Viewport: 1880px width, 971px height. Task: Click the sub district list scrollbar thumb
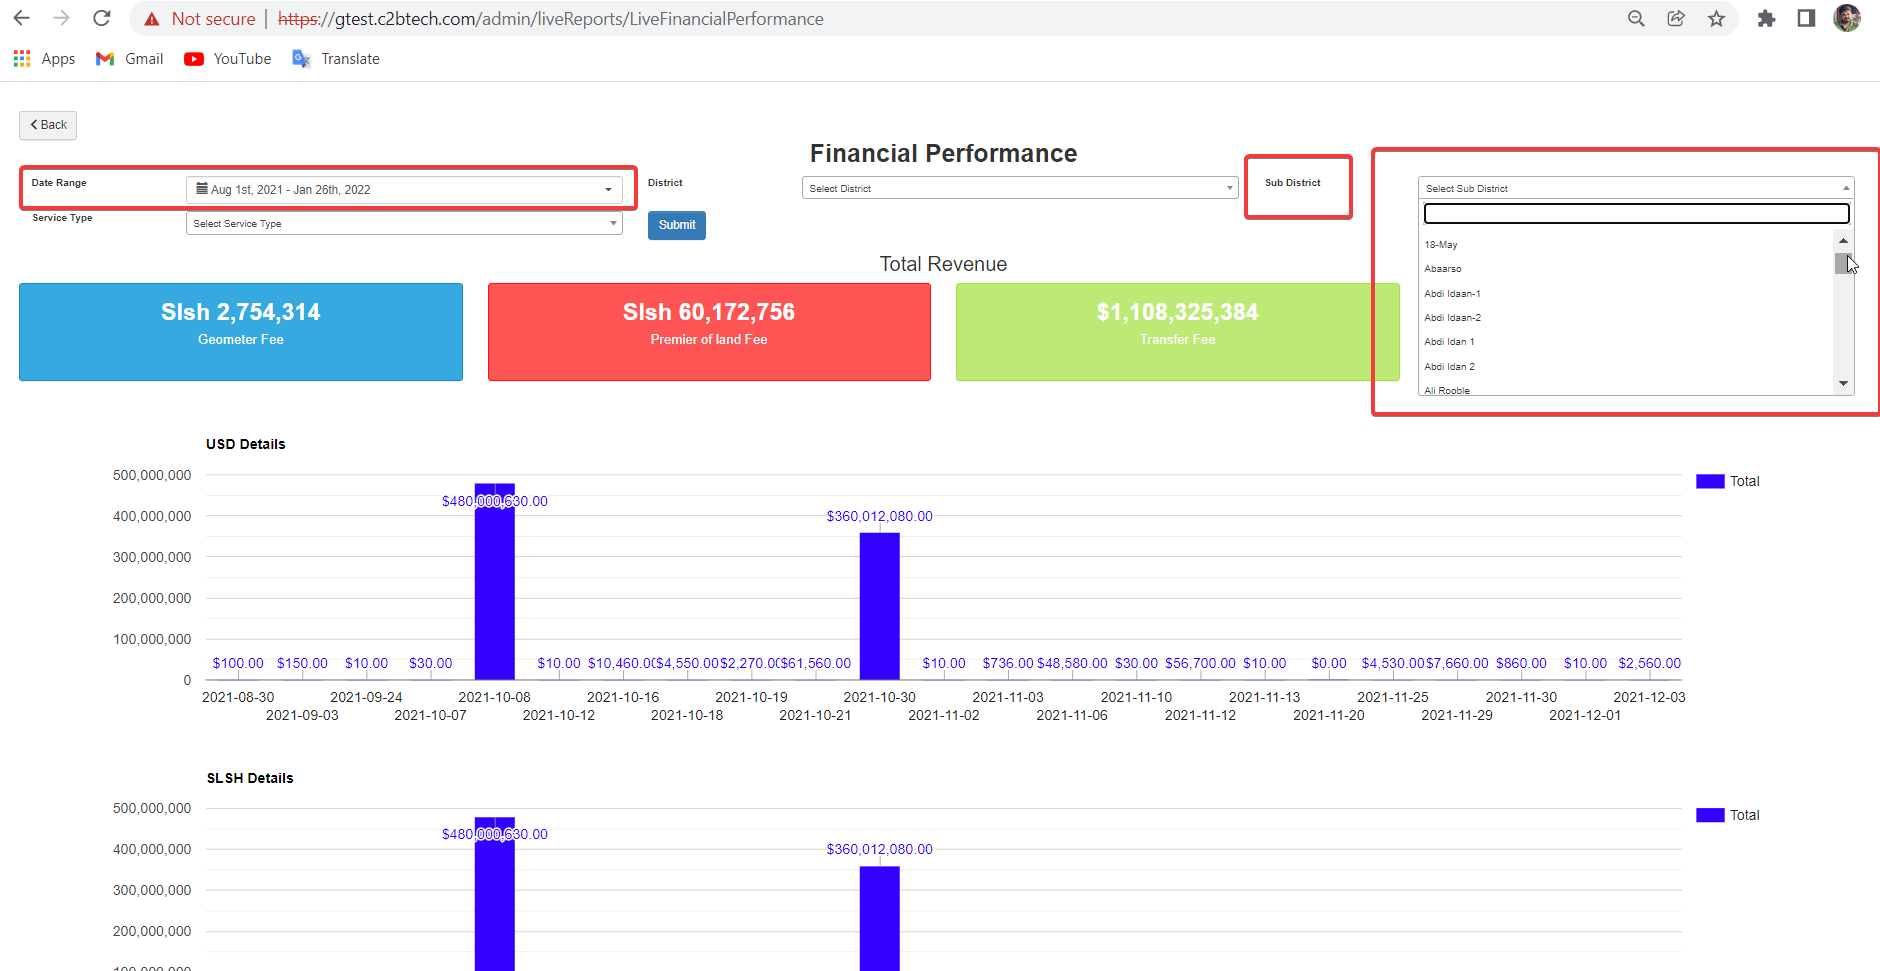pos(1842,263)
